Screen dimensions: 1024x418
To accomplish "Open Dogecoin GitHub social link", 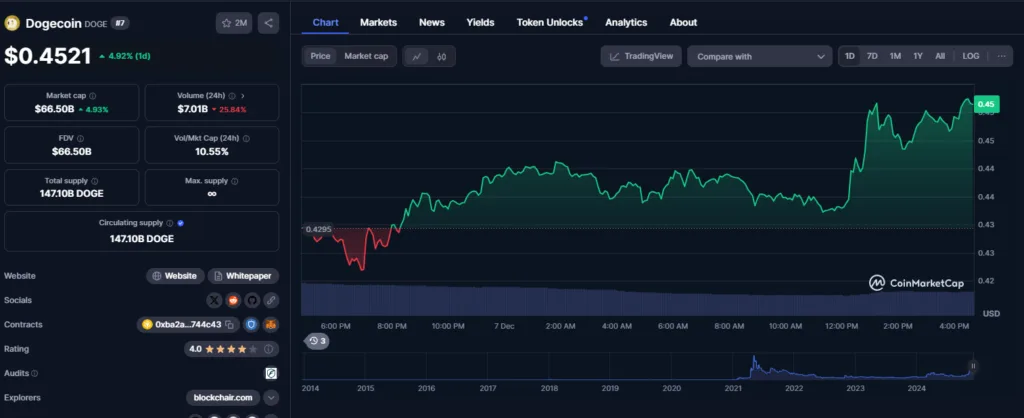I will click(x=251, y=300).
